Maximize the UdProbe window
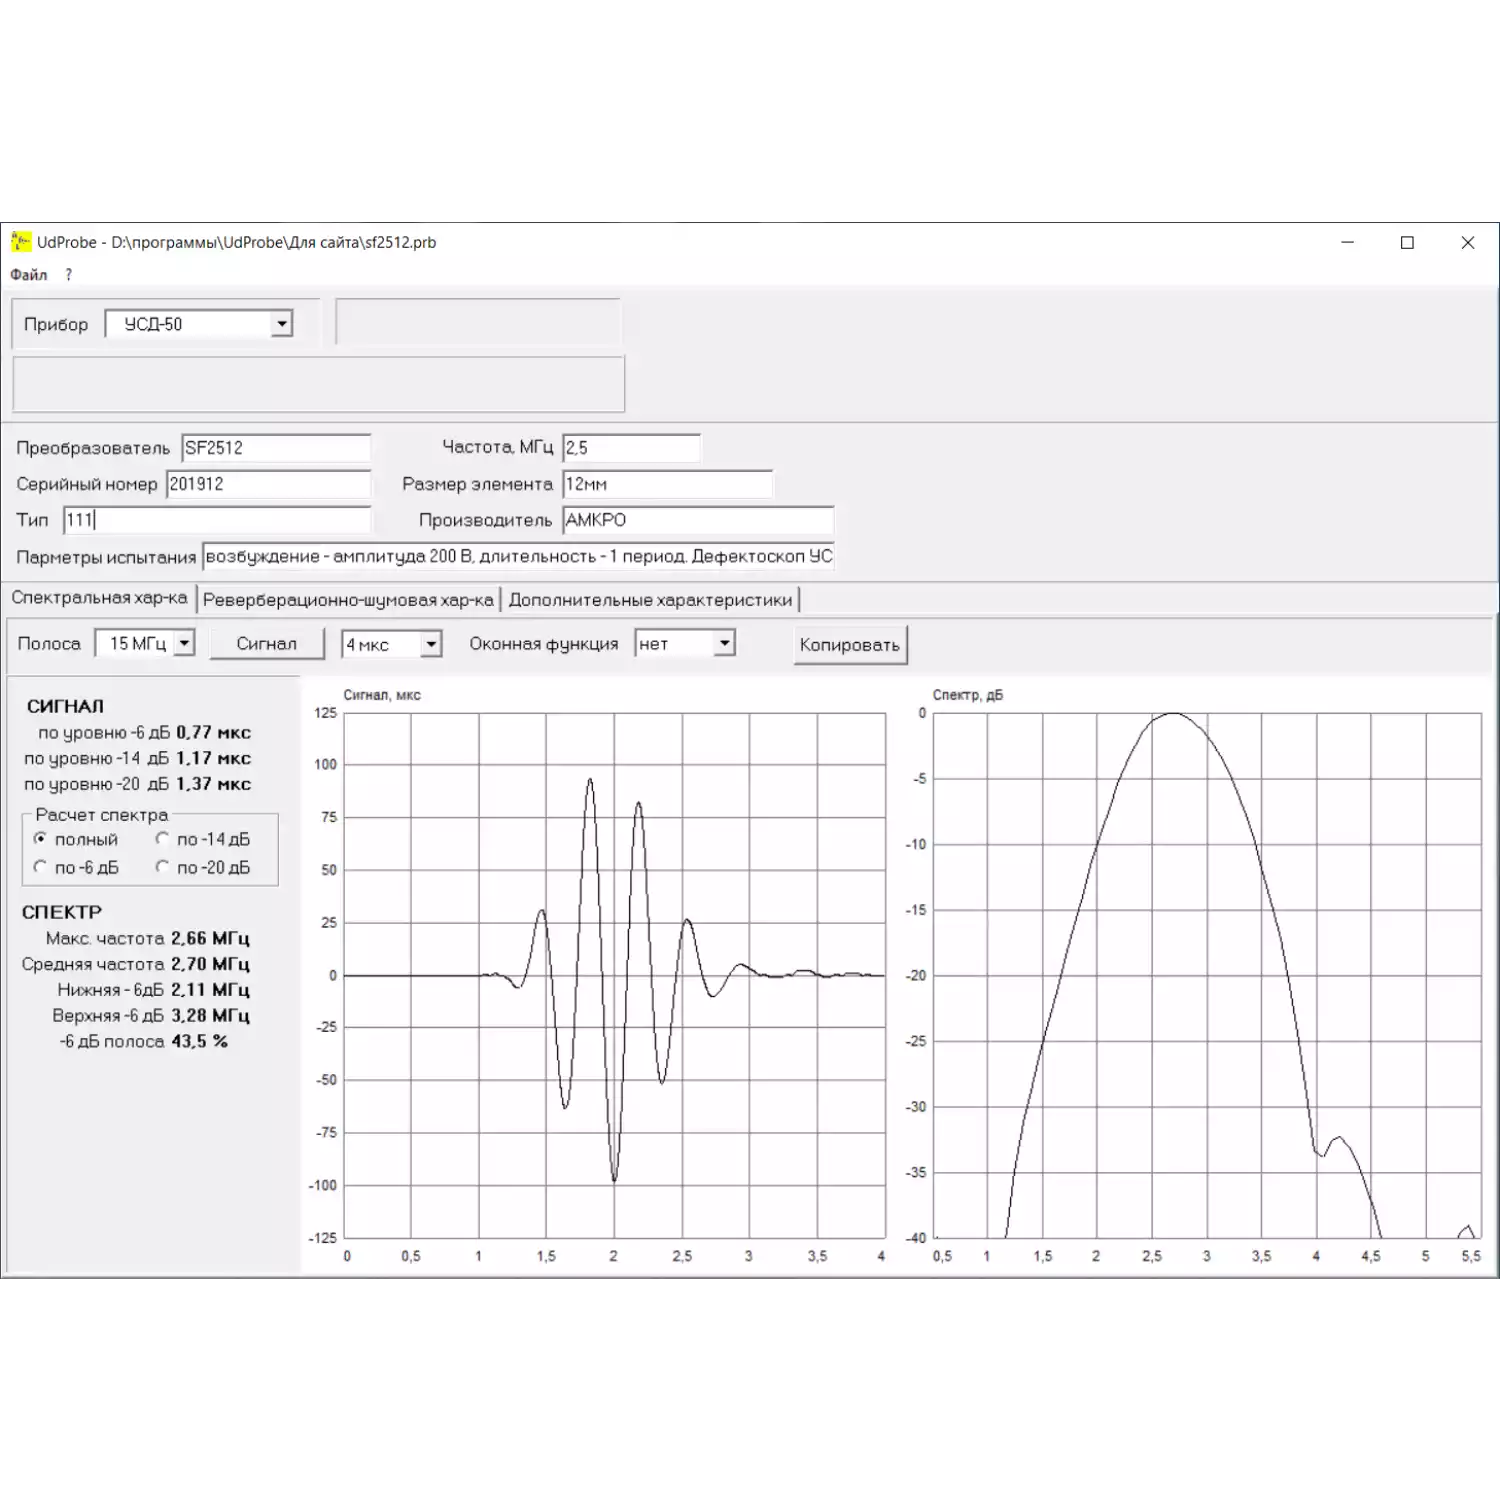Screen dimensions: 1500x1500 [x=1407, y=242]
